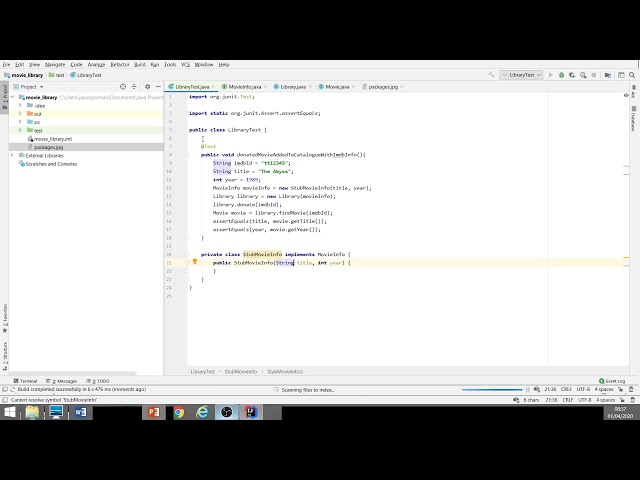The image size is (640, 480).
Task: Select Scratches and Consoles in tree
Action: coord(48,164)
